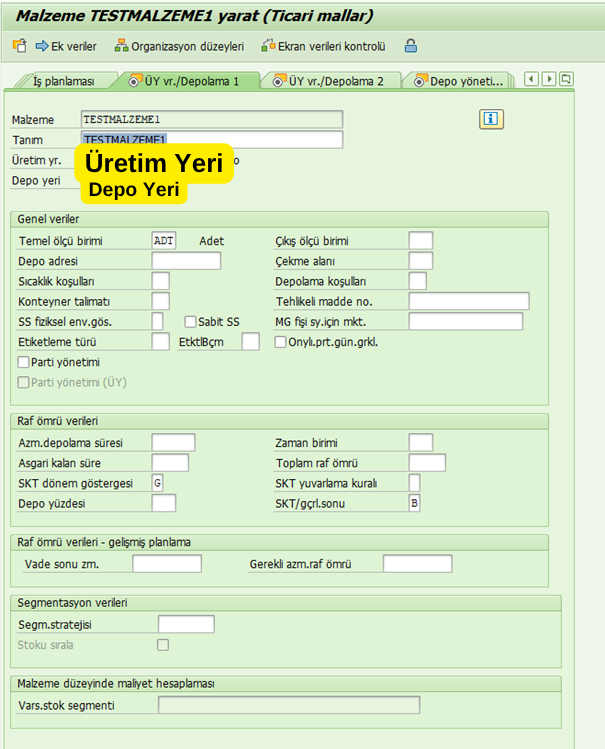This screenshot has height=749, width=605.
Task: Toggle the Onylı.prt.gün.grkl. checkbox
Action: (x=281, y=342)
